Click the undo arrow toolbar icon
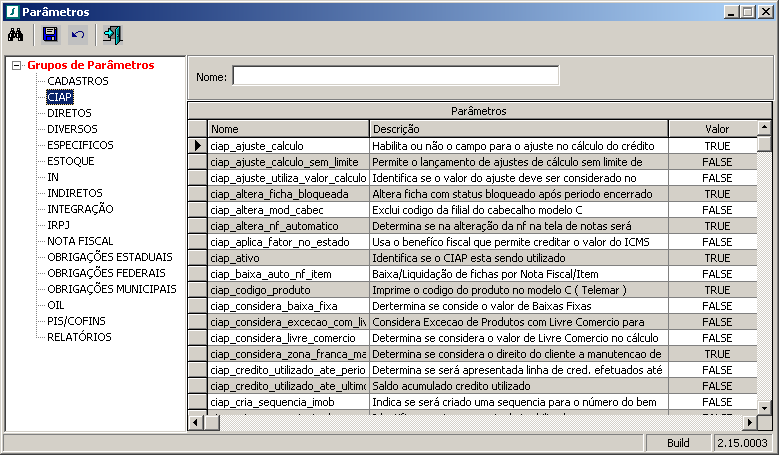The height and width of the screenshot is (455, 779). (78, 35)
